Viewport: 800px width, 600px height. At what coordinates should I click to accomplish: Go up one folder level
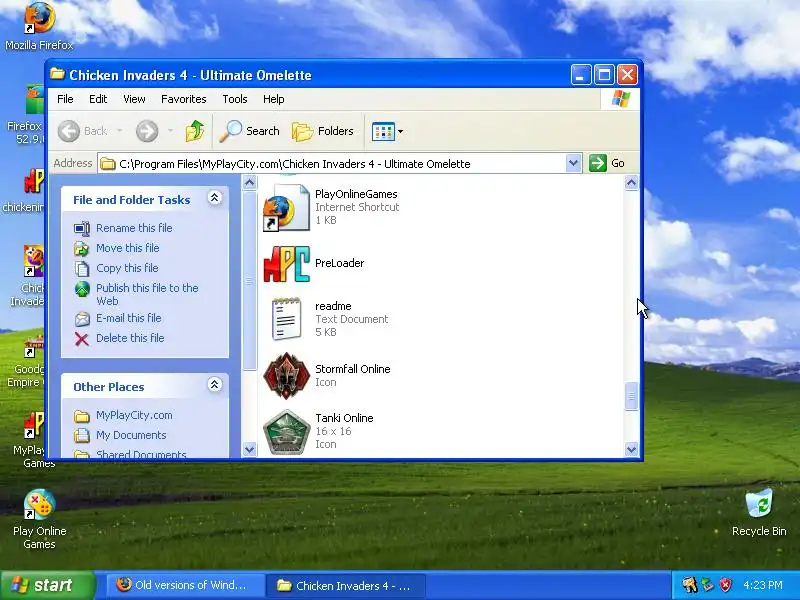(x=194, y=131)
